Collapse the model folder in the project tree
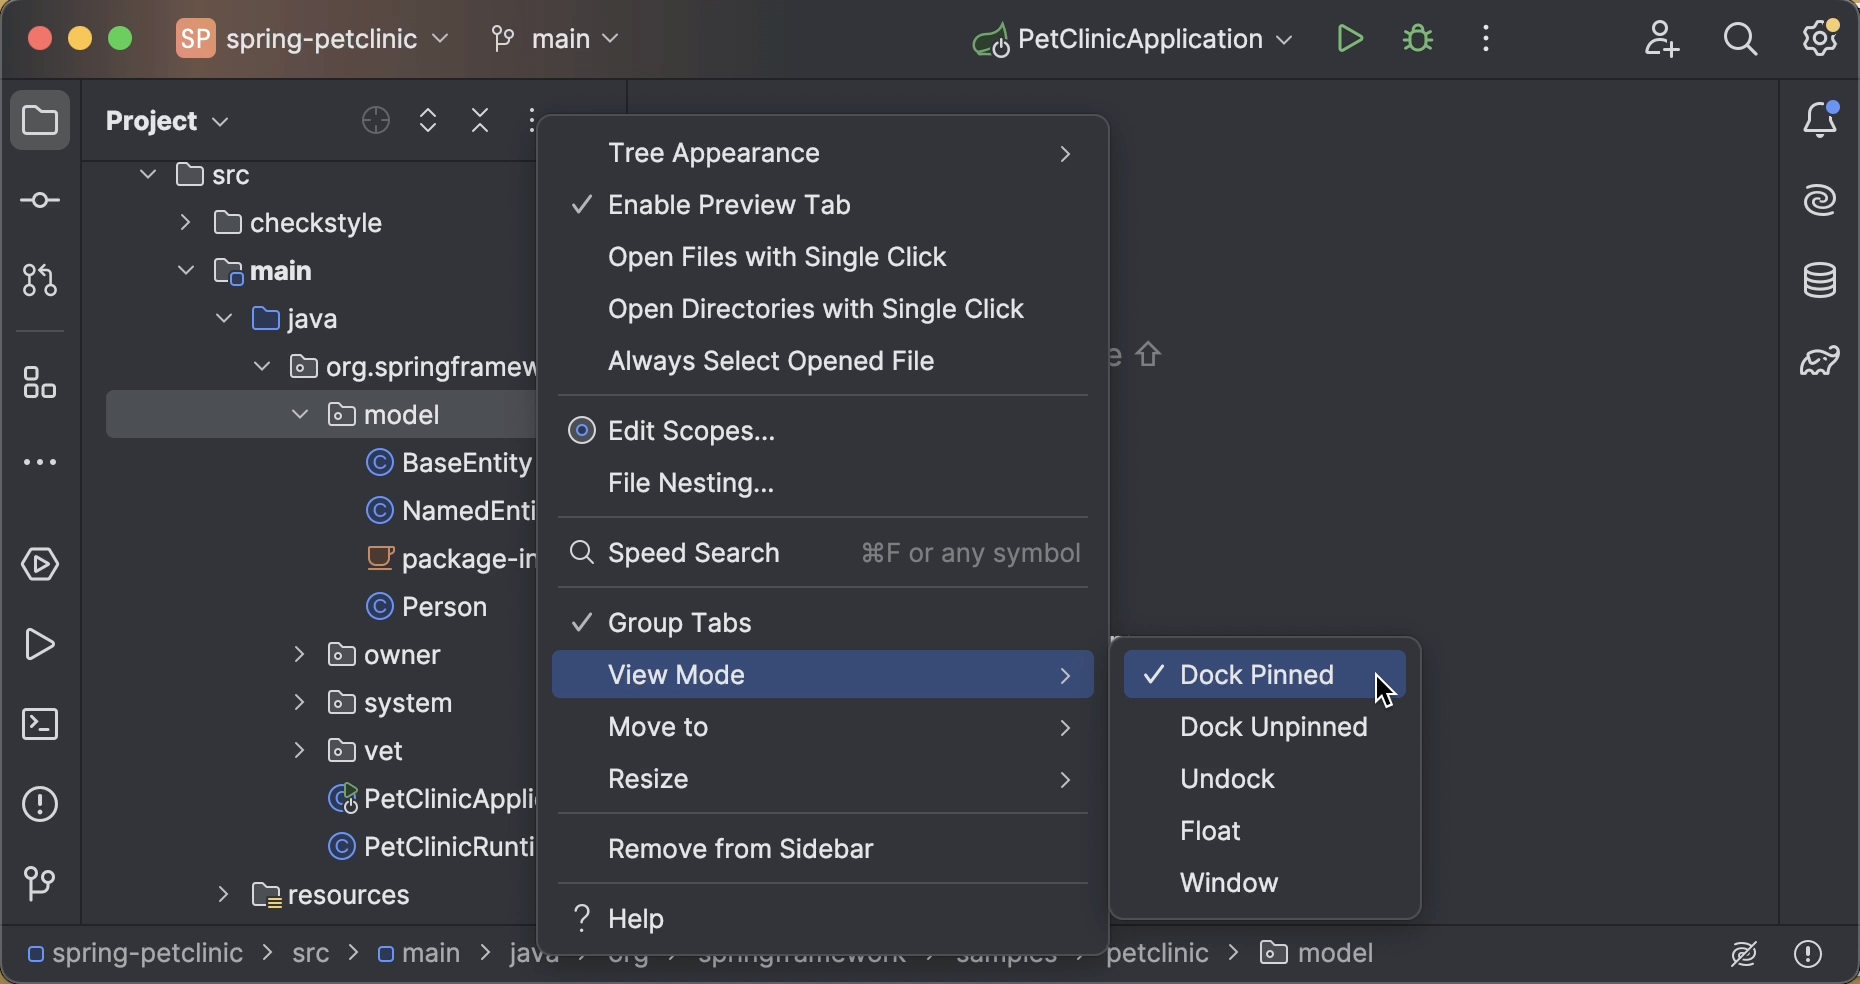Screen dimensions: 1860x984 [298, 415]
